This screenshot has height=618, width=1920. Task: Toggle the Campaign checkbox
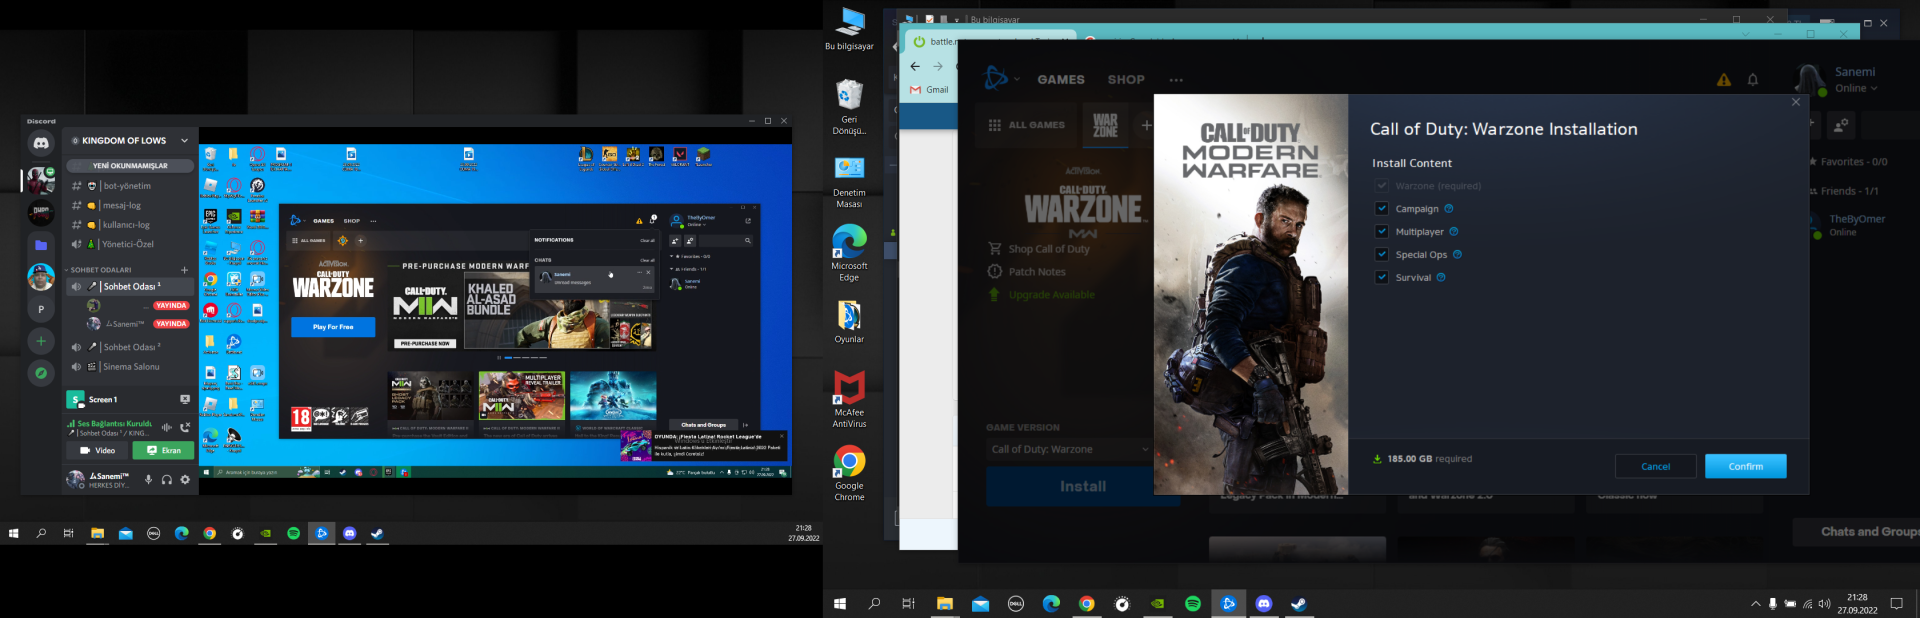click(1382, 208)
